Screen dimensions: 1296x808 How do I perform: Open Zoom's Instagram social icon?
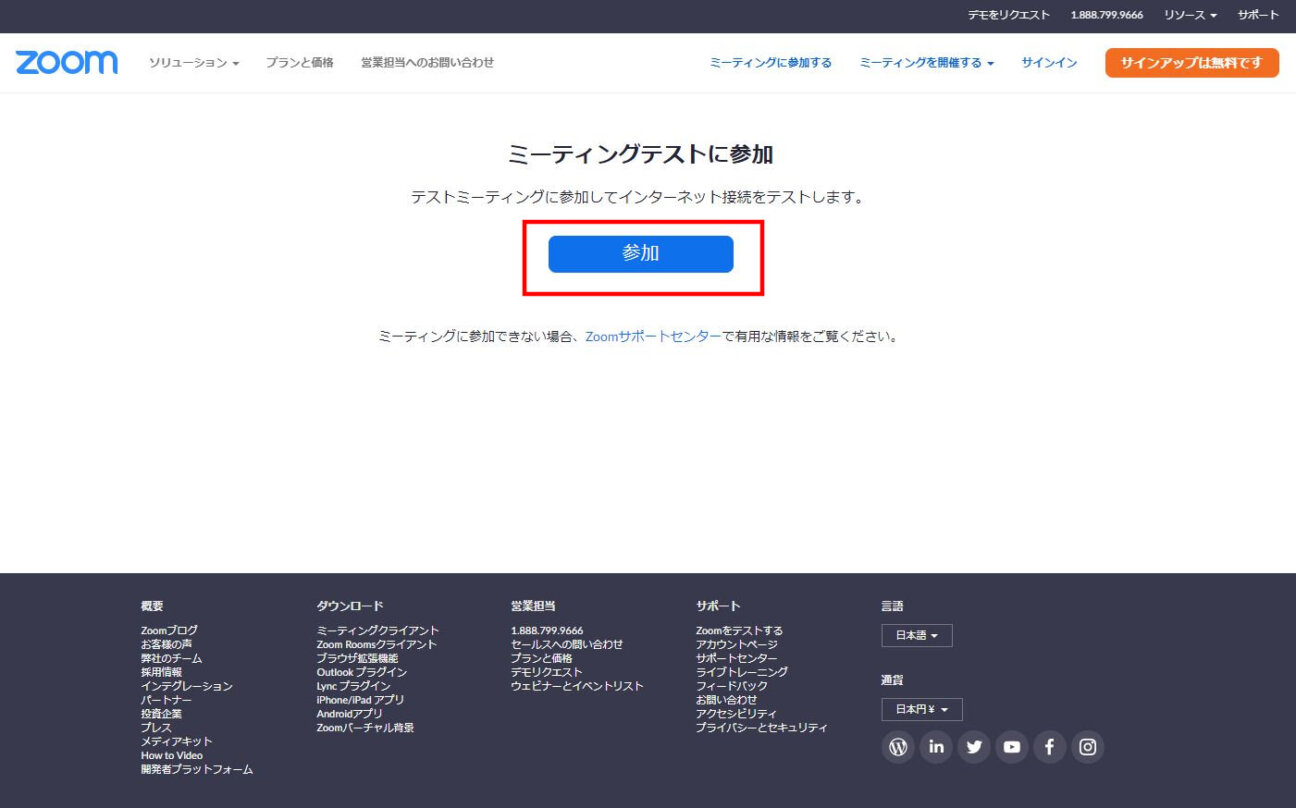click(1088, 747)
